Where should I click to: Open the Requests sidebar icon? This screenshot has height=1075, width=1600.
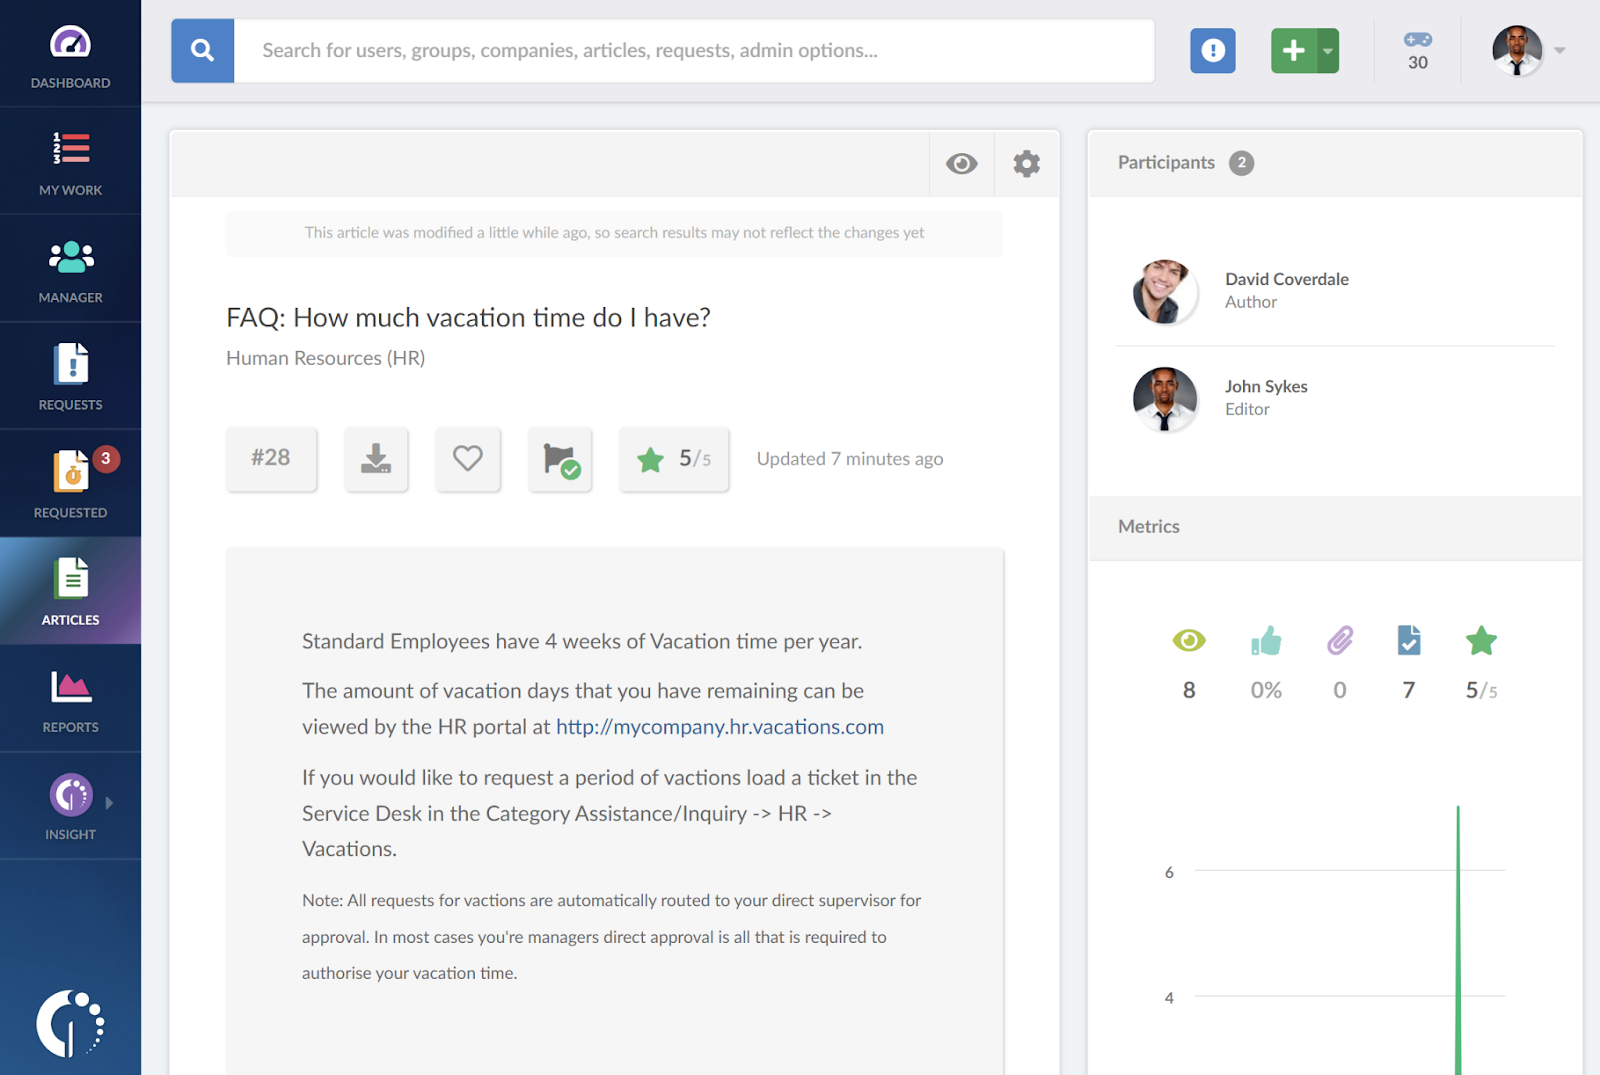coord(70,375)
